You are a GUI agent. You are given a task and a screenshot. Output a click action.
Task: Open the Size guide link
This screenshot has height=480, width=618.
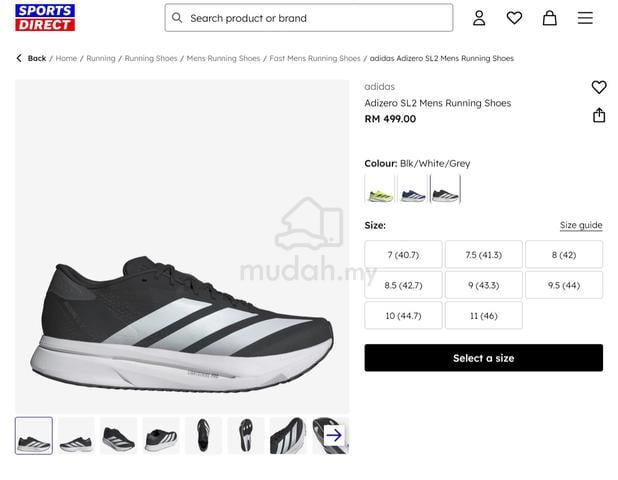coord(581,225)
